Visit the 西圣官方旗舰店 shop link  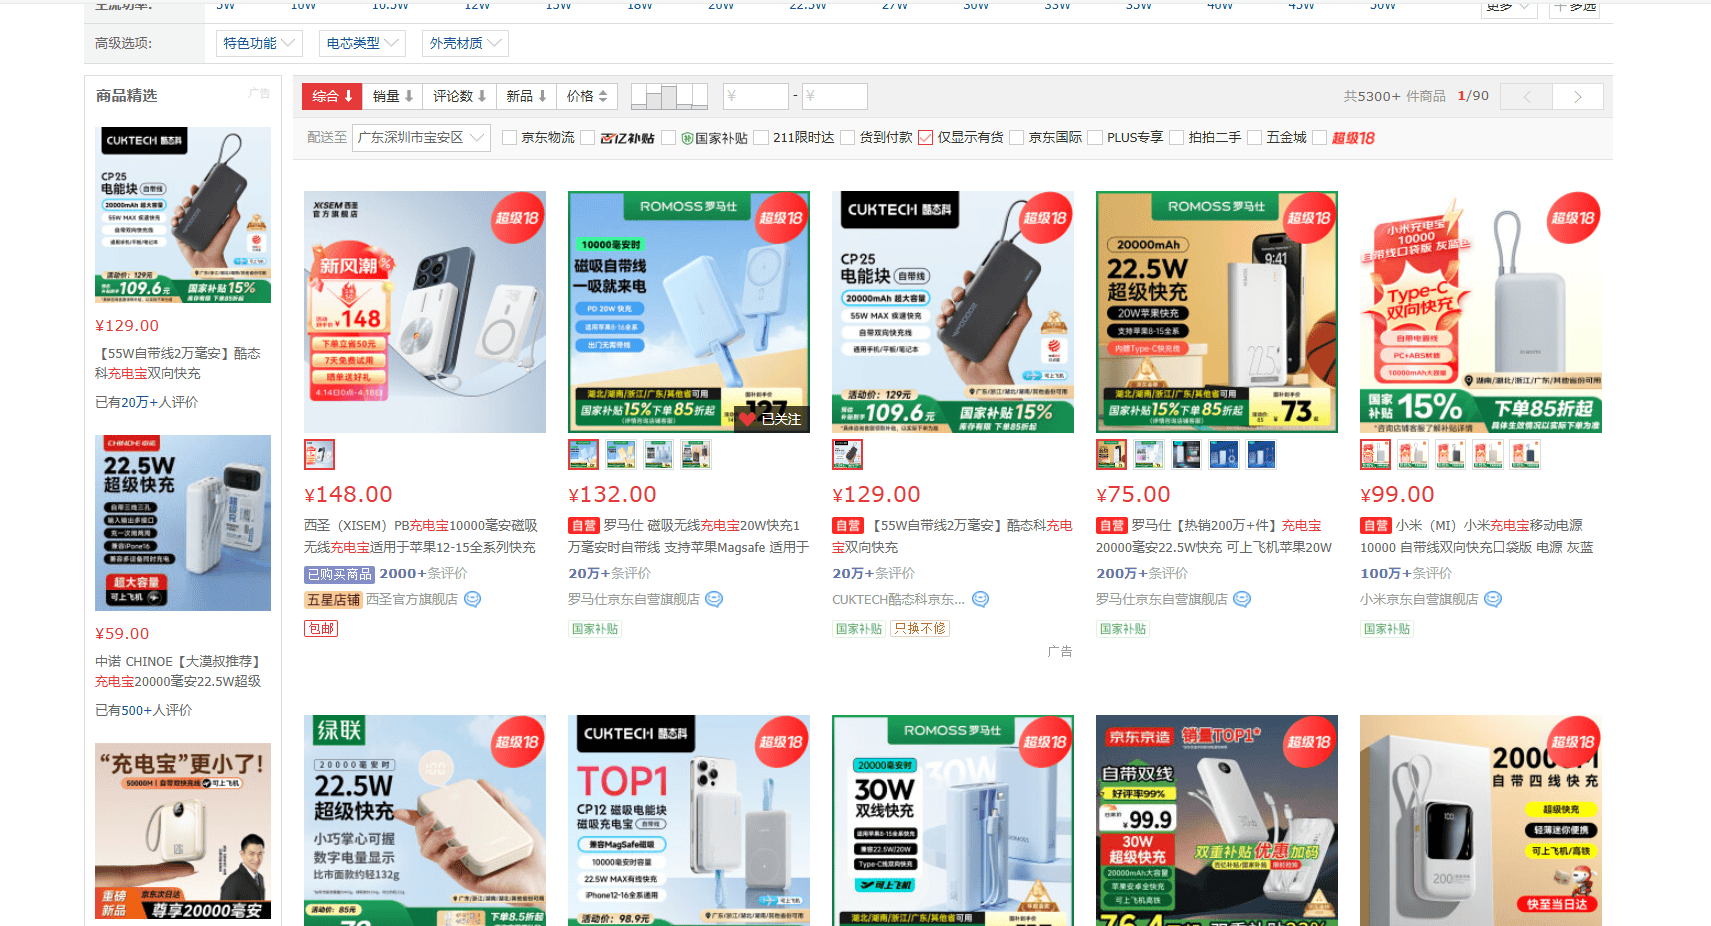pyautogui.click(x=412, y=600)
